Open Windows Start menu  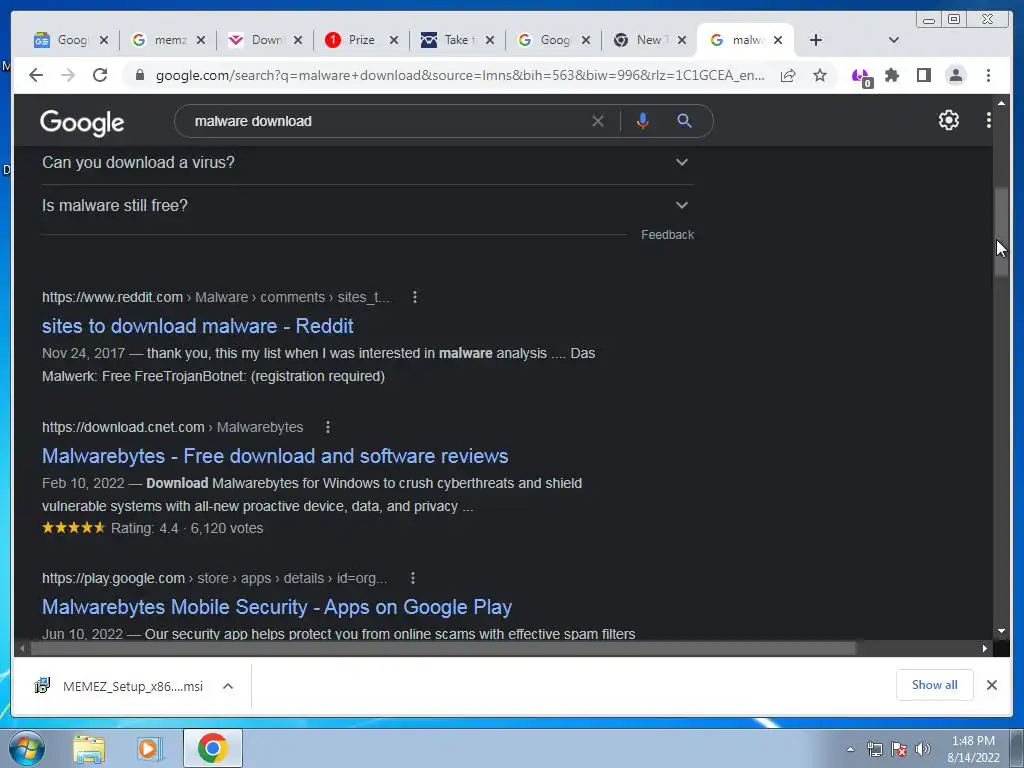pos(27,748)
